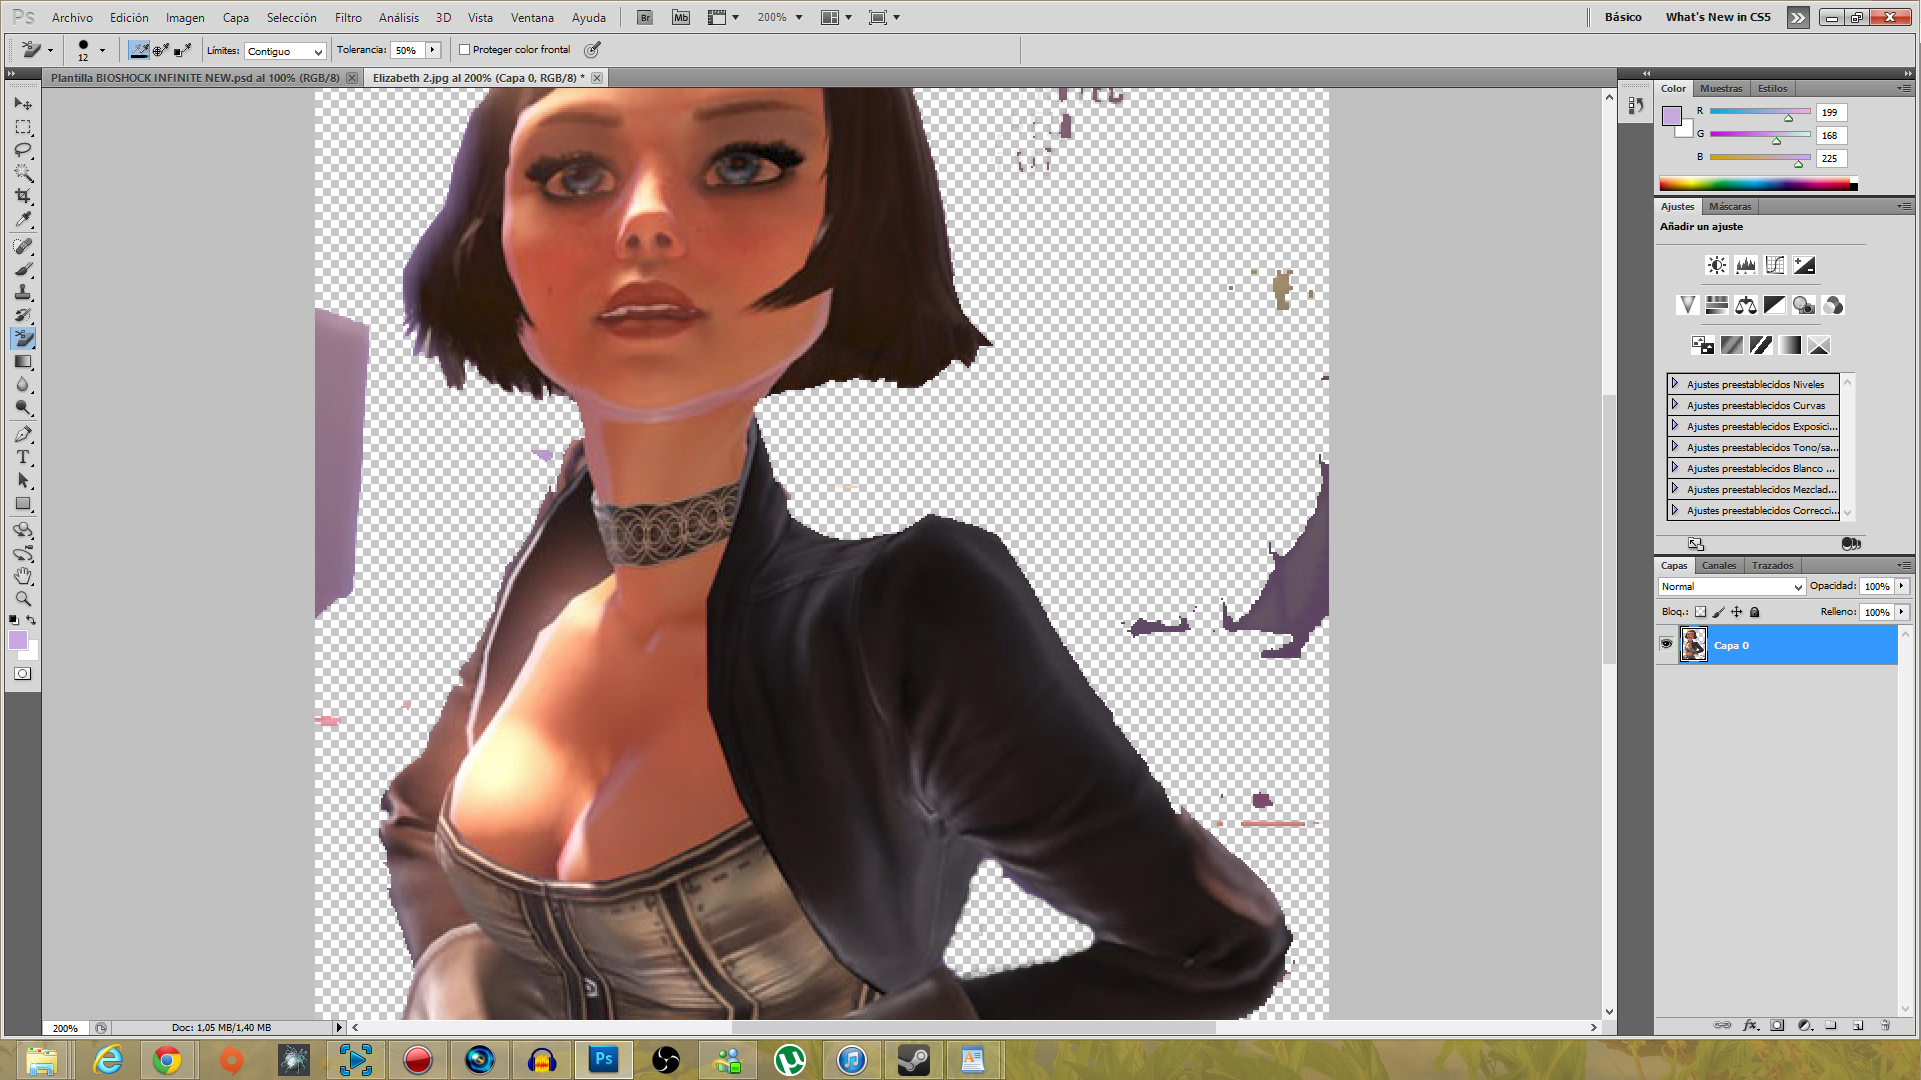The width and height of the screenshot is (1921, 1080).
Task: Add a Levels adjustment
Action: coord(1745,265)
